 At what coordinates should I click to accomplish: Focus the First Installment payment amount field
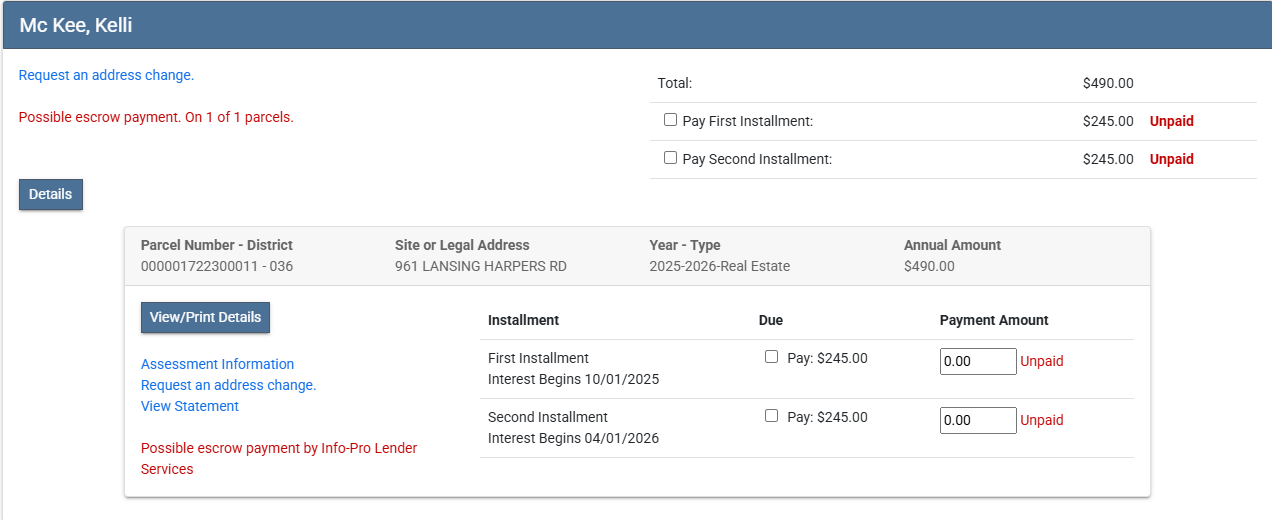point(977,361)
